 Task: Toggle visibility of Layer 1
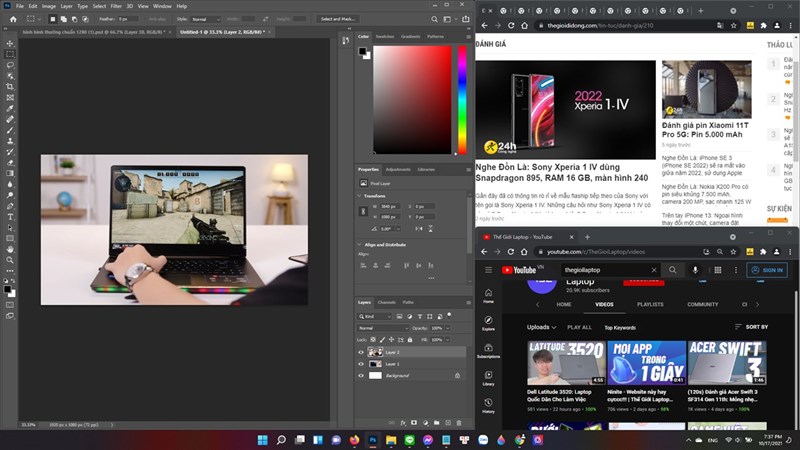tap(361, 364)
